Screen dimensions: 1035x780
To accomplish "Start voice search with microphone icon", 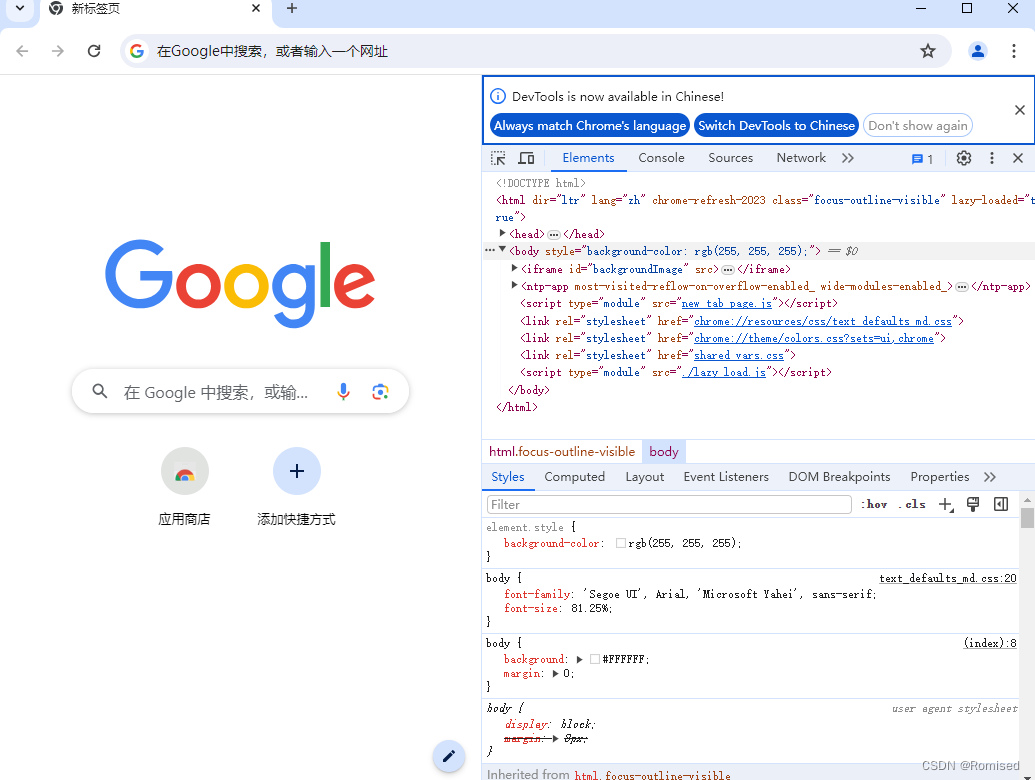I will 343,391.
